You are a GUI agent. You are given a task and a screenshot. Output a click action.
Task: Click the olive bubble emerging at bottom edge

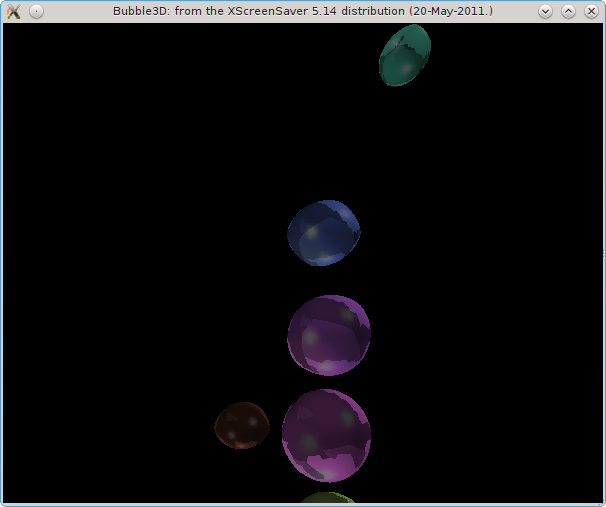(x=328, y=498)
